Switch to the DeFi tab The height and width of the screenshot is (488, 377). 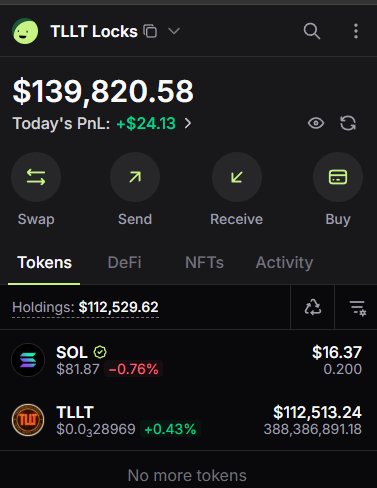click(x=125, y=262)
